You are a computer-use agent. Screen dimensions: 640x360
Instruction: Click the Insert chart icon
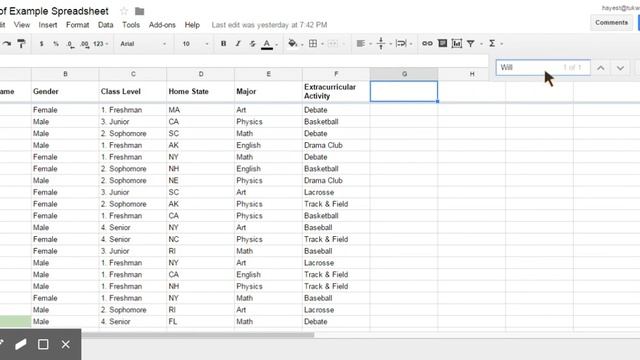[457, 43]
